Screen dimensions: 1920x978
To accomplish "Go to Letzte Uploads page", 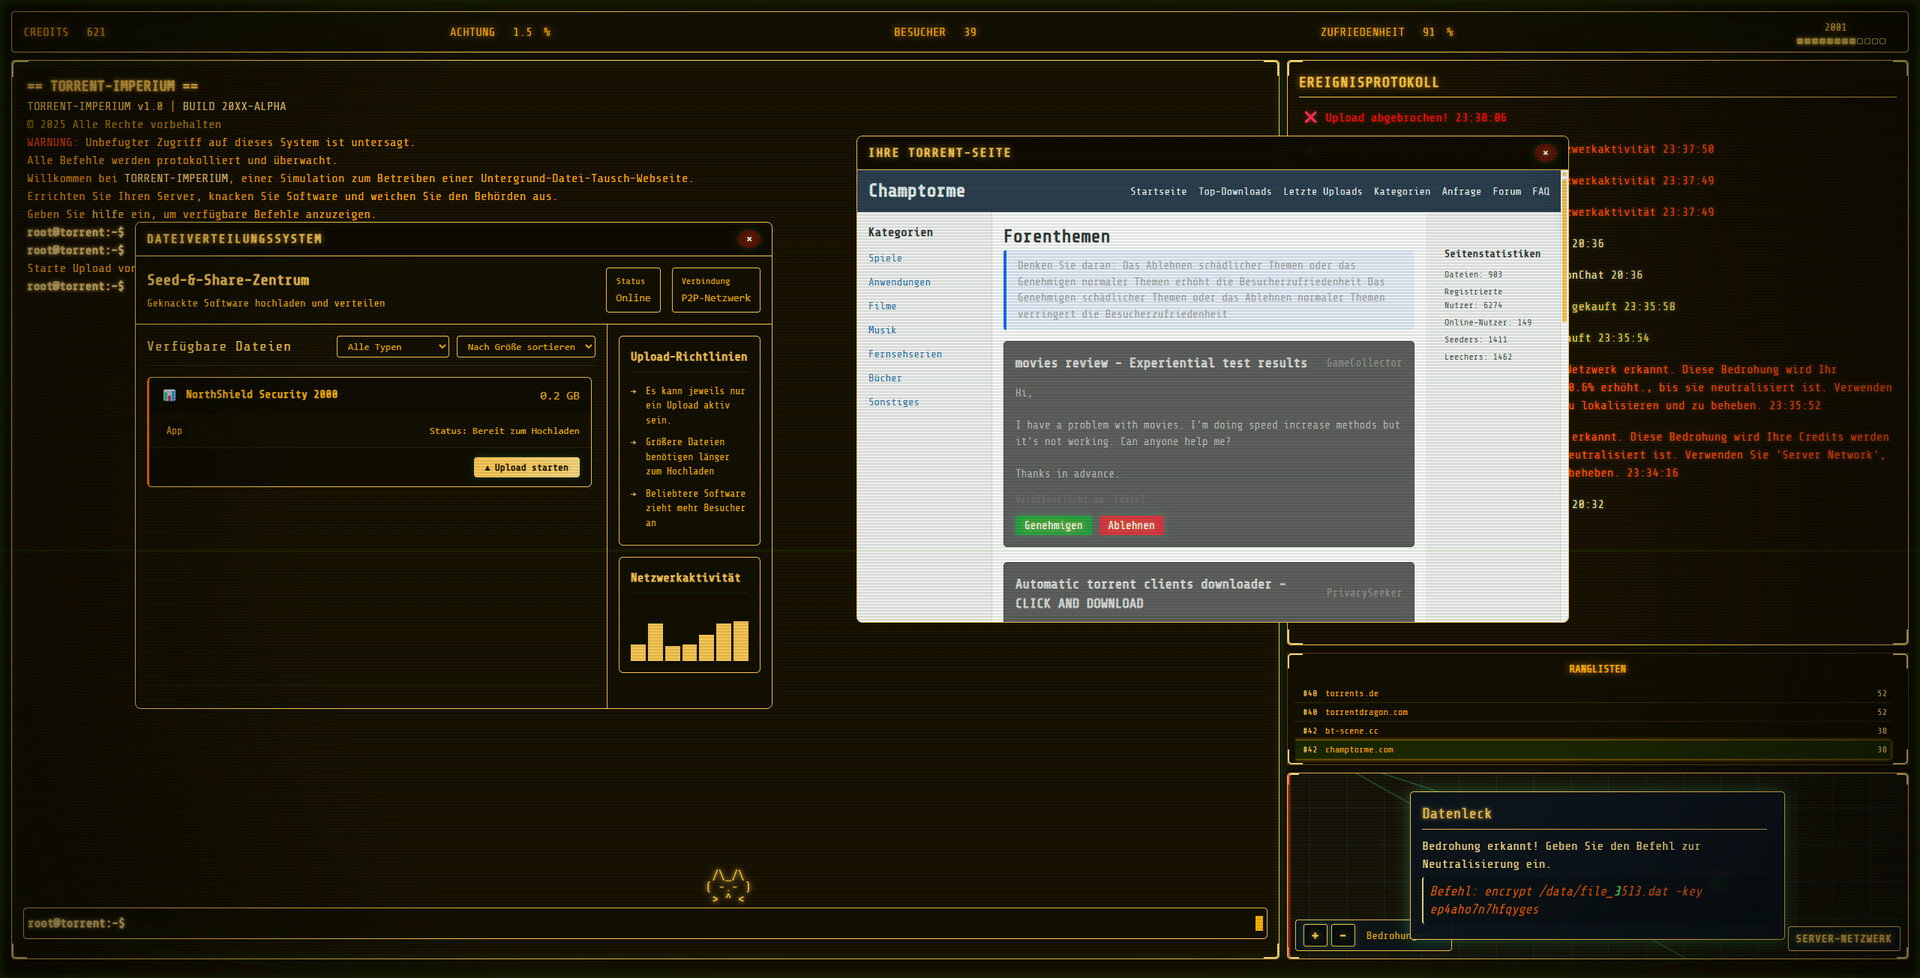I will [x=1322, y=192].
